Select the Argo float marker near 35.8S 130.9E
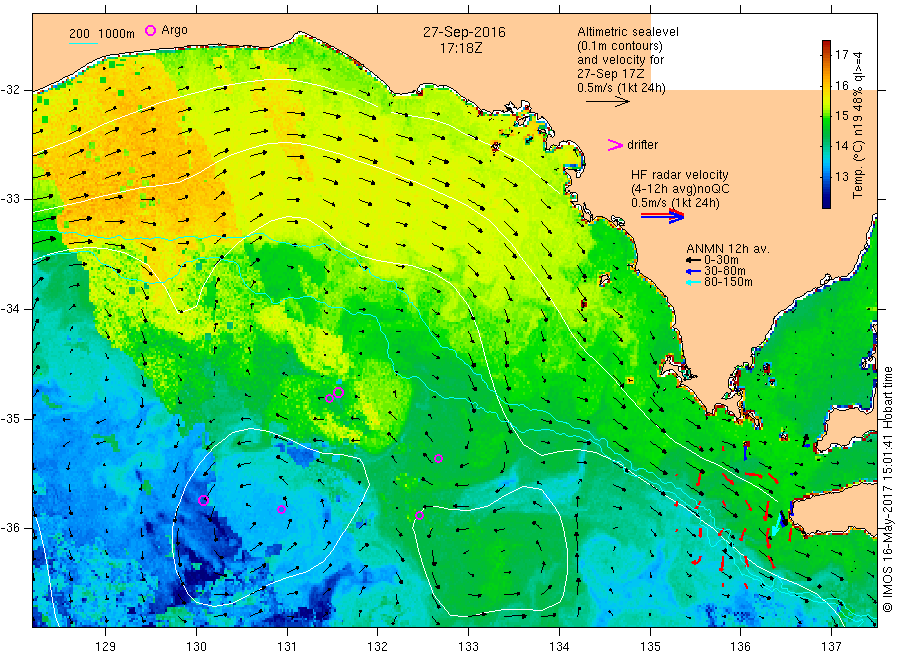The width and height of the screenshot is (900, 660). coord(281,509)
